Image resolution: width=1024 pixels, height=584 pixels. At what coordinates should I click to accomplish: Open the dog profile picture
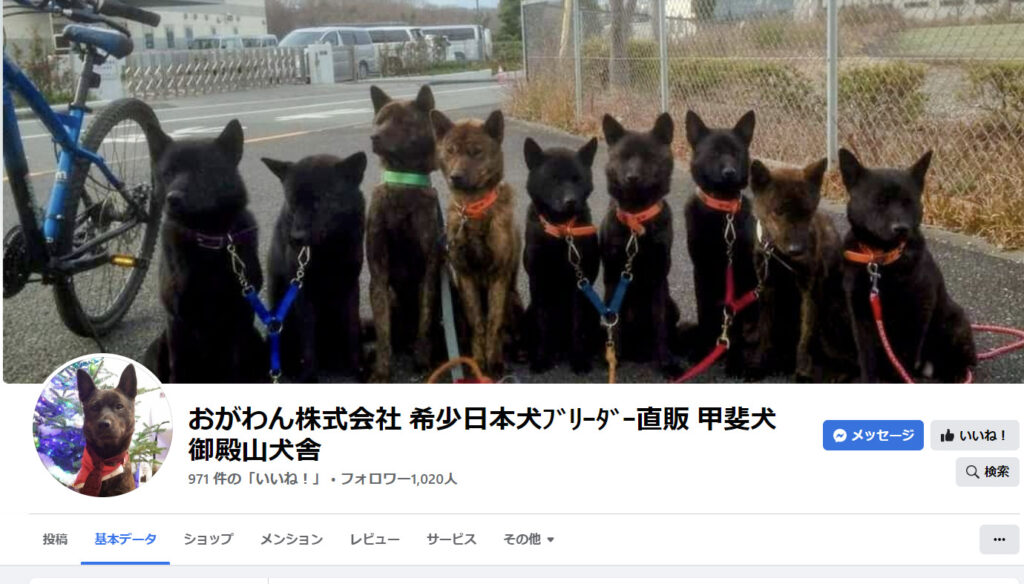pos(103,426)
